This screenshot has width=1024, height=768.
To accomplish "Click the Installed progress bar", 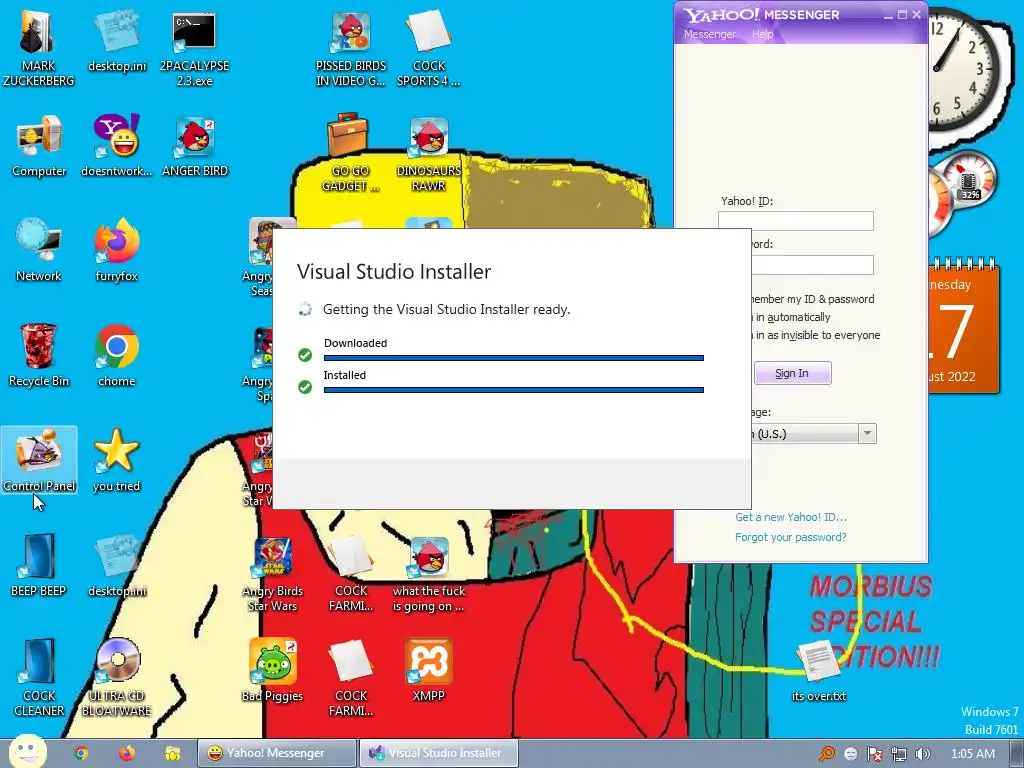I will click(513, 390).
